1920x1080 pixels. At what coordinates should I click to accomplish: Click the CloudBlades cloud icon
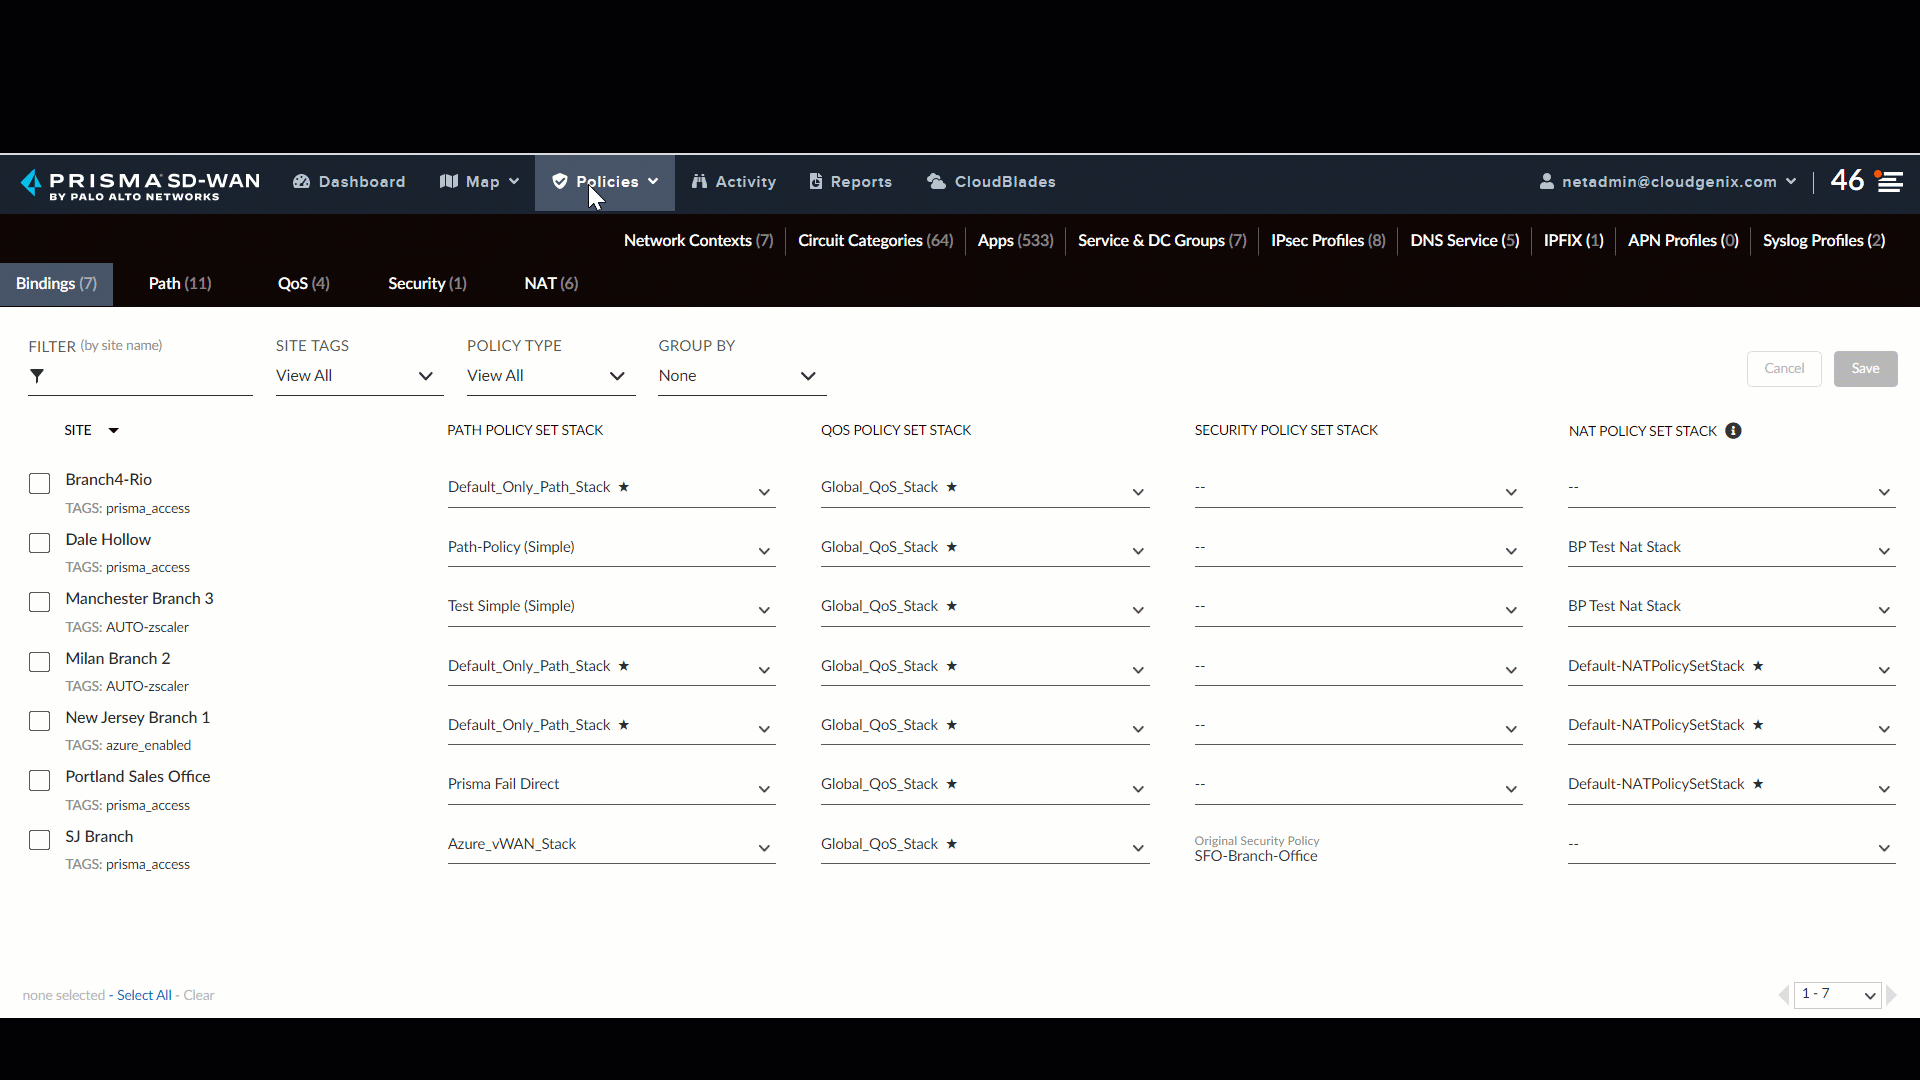pos(936,182)
